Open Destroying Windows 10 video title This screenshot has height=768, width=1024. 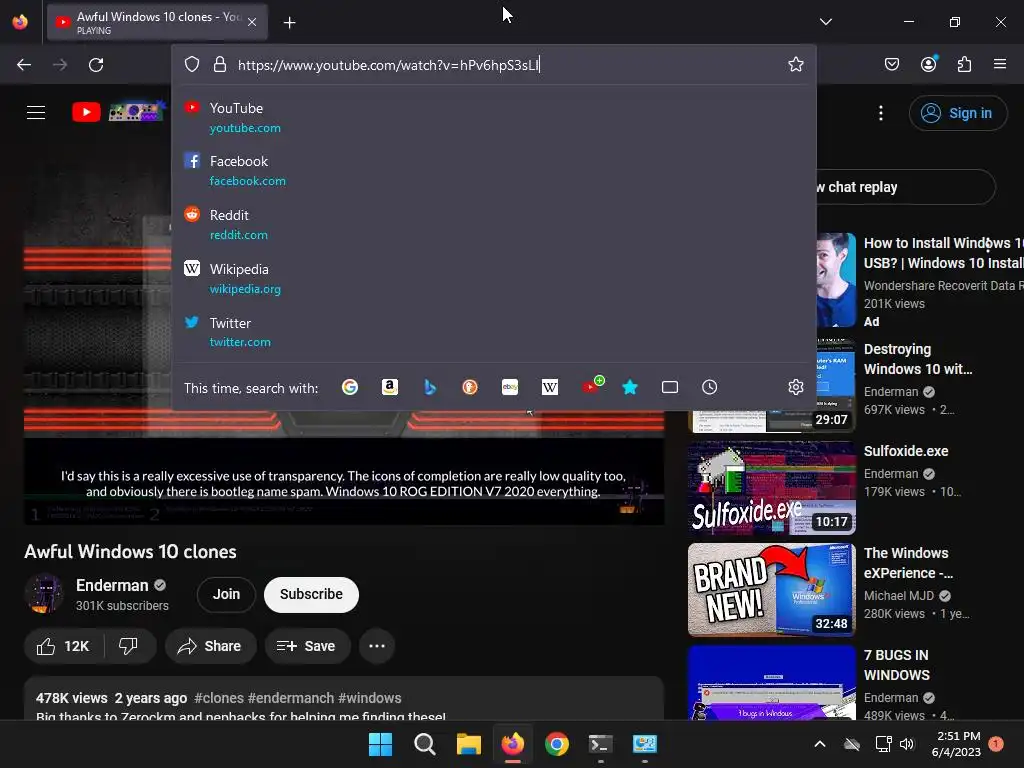click(918, 359)
